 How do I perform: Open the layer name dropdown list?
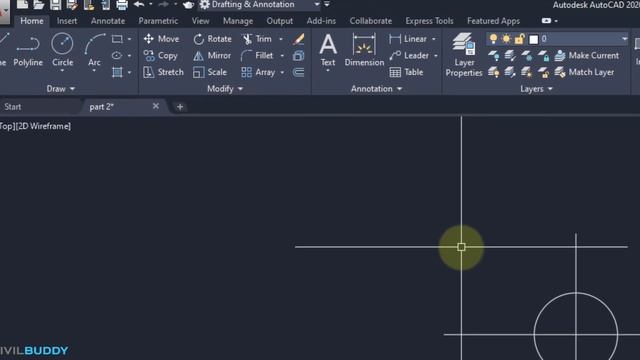coord(624,39)
